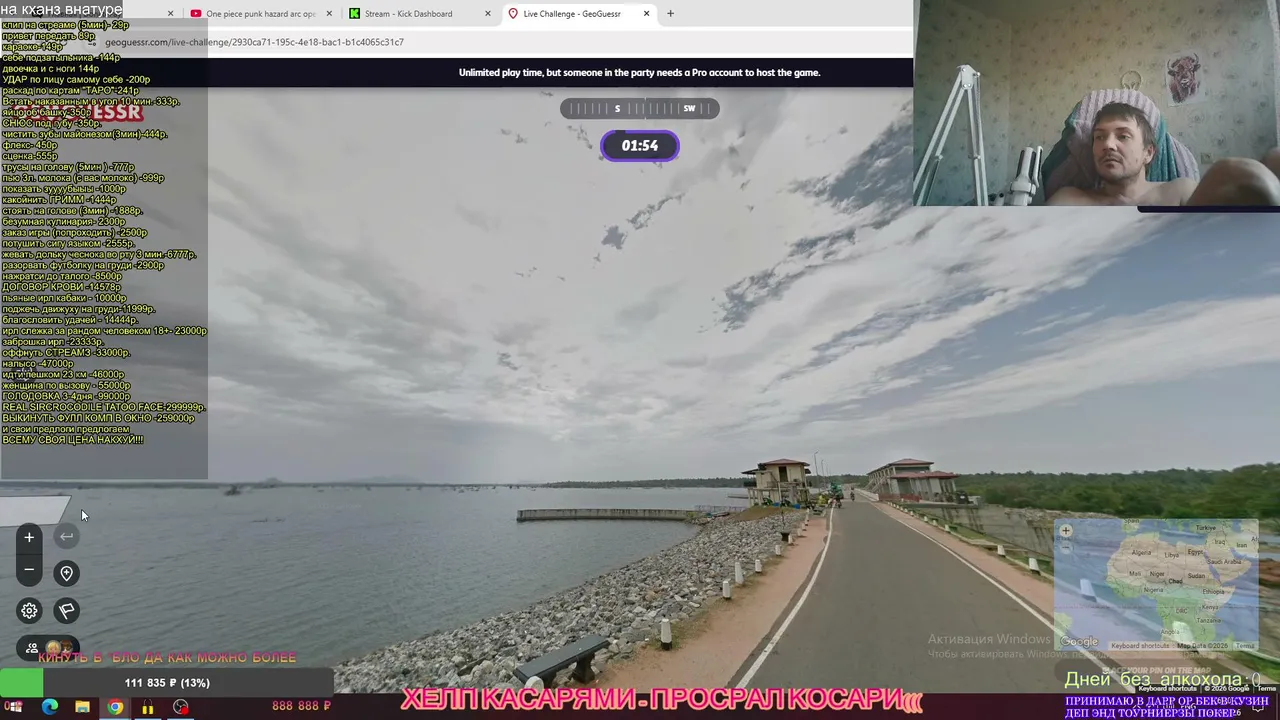Open the party members panel
The width and height of the screenshot is (1280, 720).
(x=47, y=648)
